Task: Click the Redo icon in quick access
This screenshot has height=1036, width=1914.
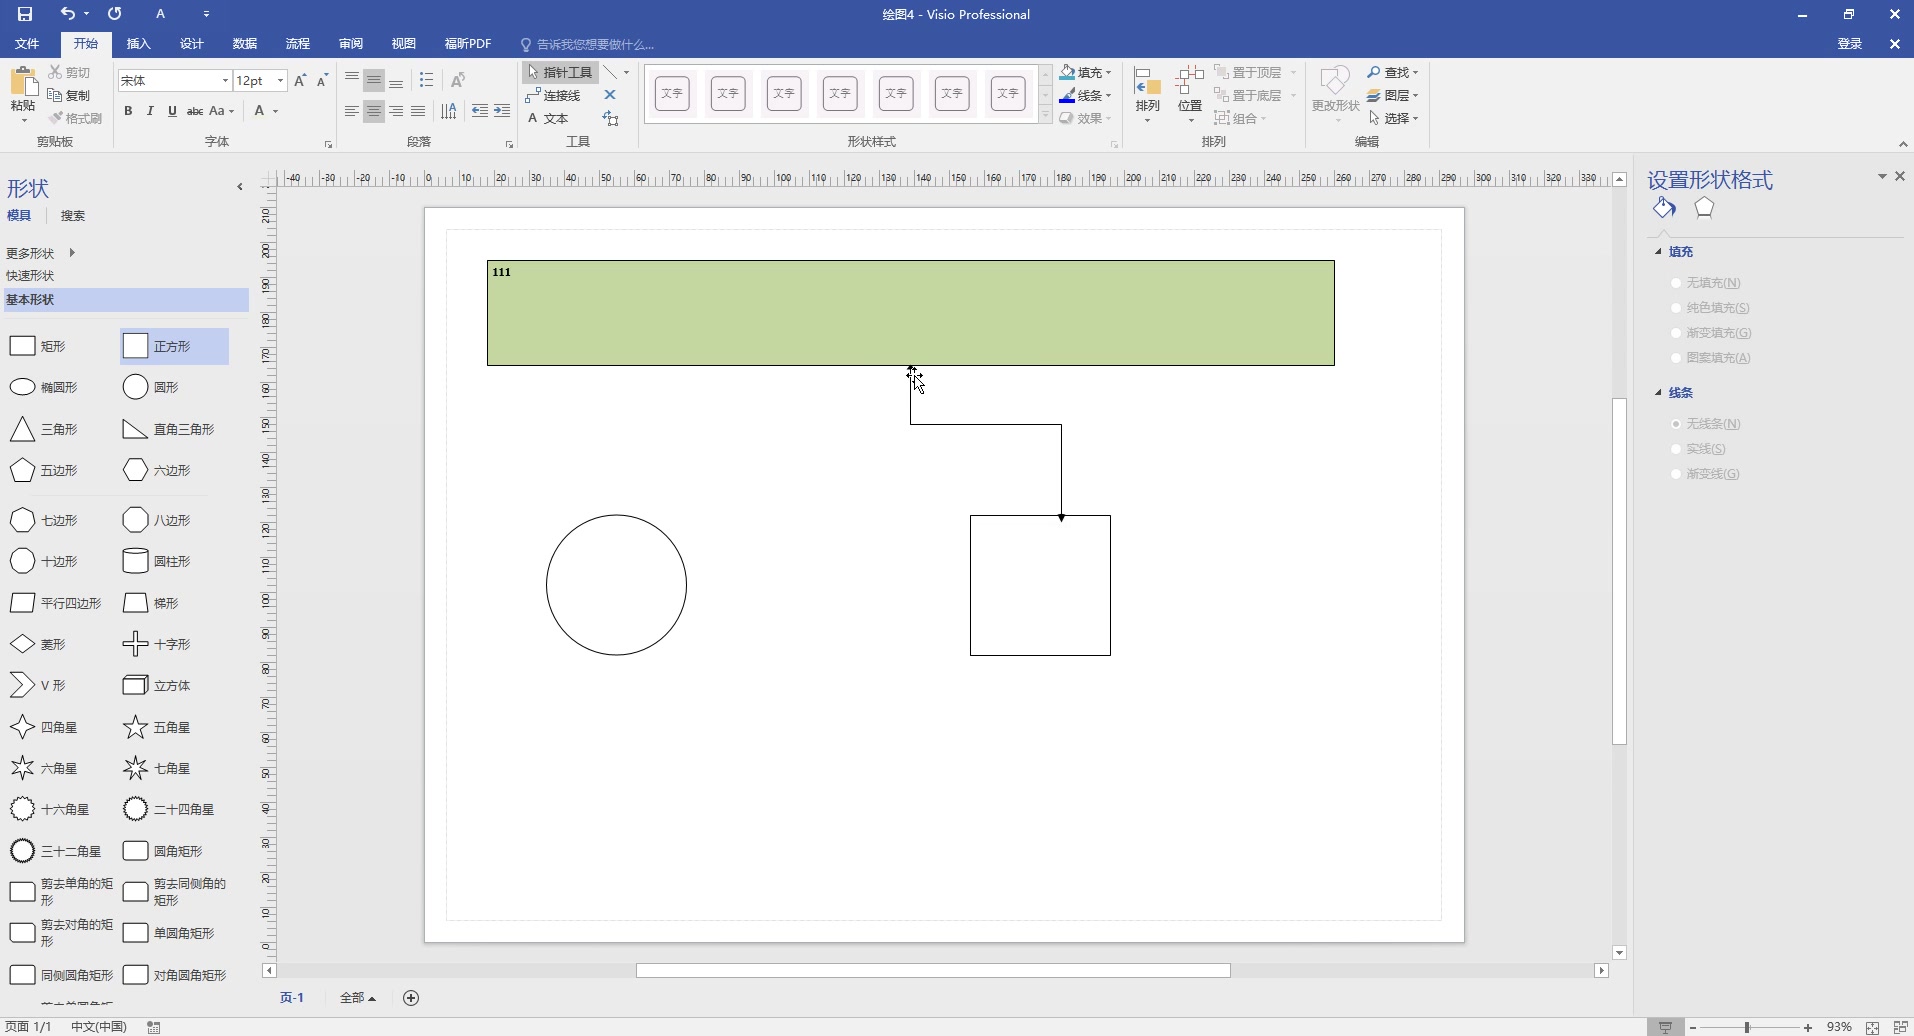Action: 115,14
